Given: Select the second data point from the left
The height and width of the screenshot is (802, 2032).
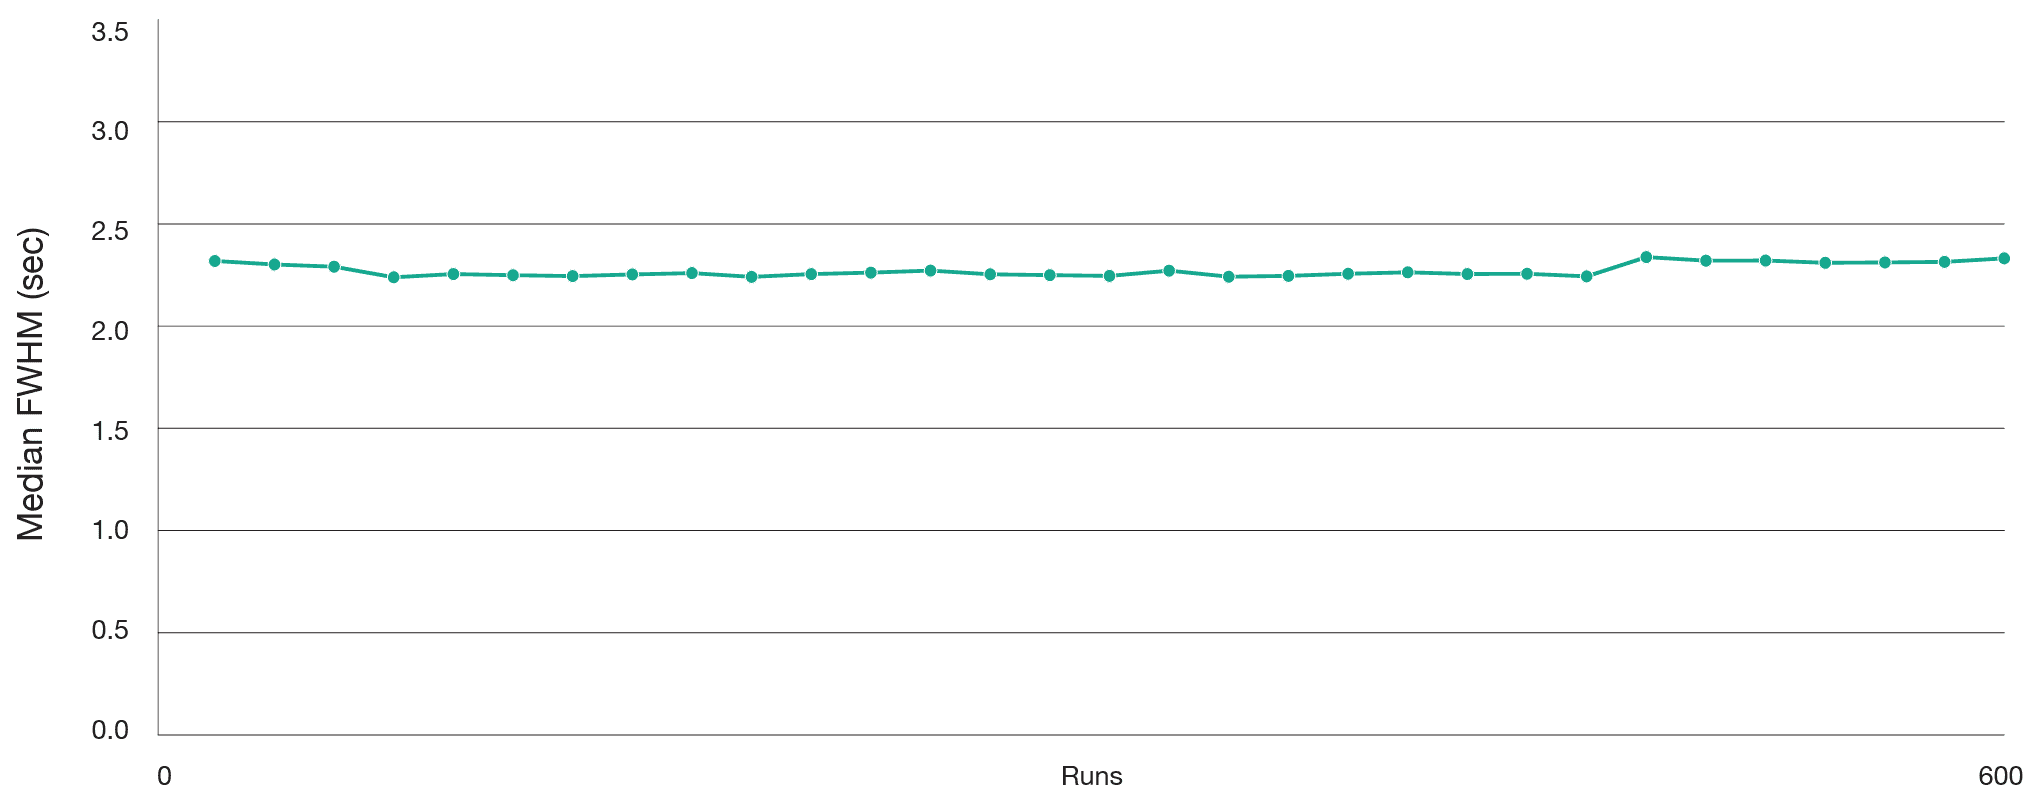Looking at the screenshot, I should 274,264.
